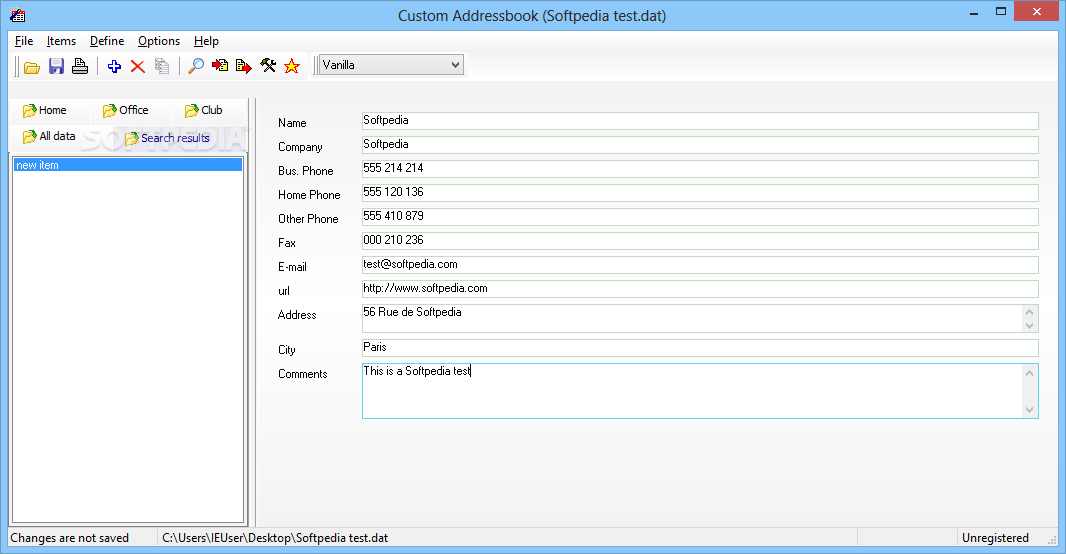Click the import data toolbar icon
The image size is (1066, 554).
coord(220,66)
